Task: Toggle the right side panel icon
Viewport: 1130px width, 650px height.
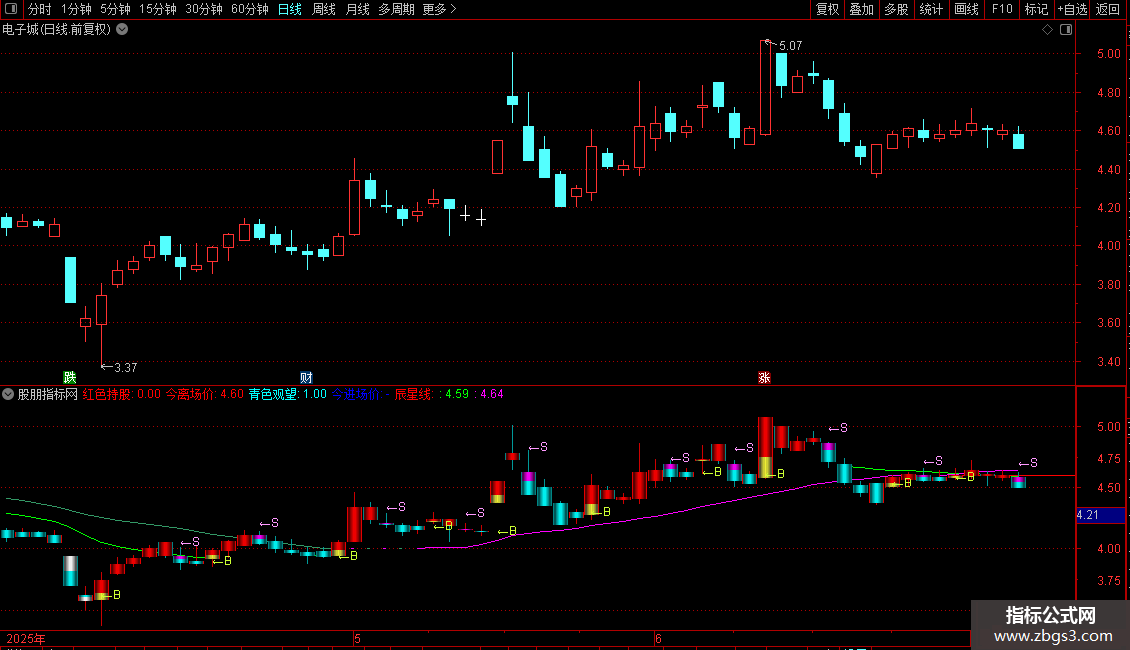Action: coord(1066,30)
